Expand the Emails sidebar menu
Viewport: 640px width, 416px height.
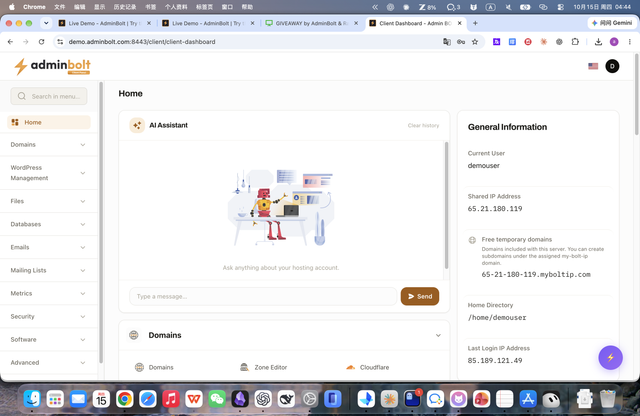click(49, 247)
